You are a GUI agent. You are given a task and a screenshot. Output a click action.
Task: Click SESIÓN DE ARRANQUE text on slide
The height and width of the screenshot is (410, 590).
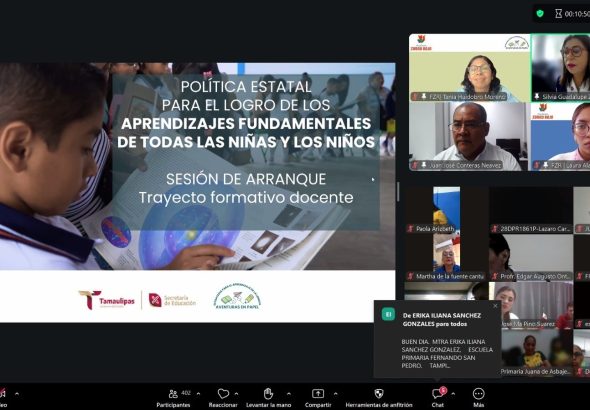pos(246,179)
